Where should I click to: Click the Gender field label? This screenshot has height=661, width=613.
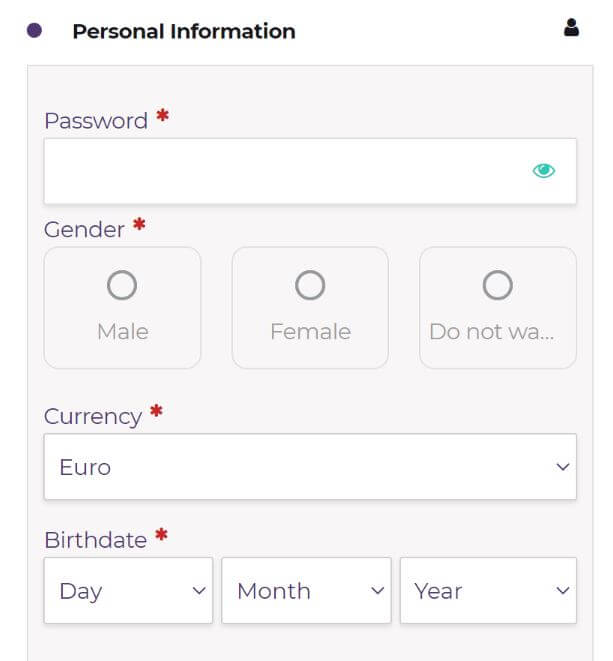[84, 229]
